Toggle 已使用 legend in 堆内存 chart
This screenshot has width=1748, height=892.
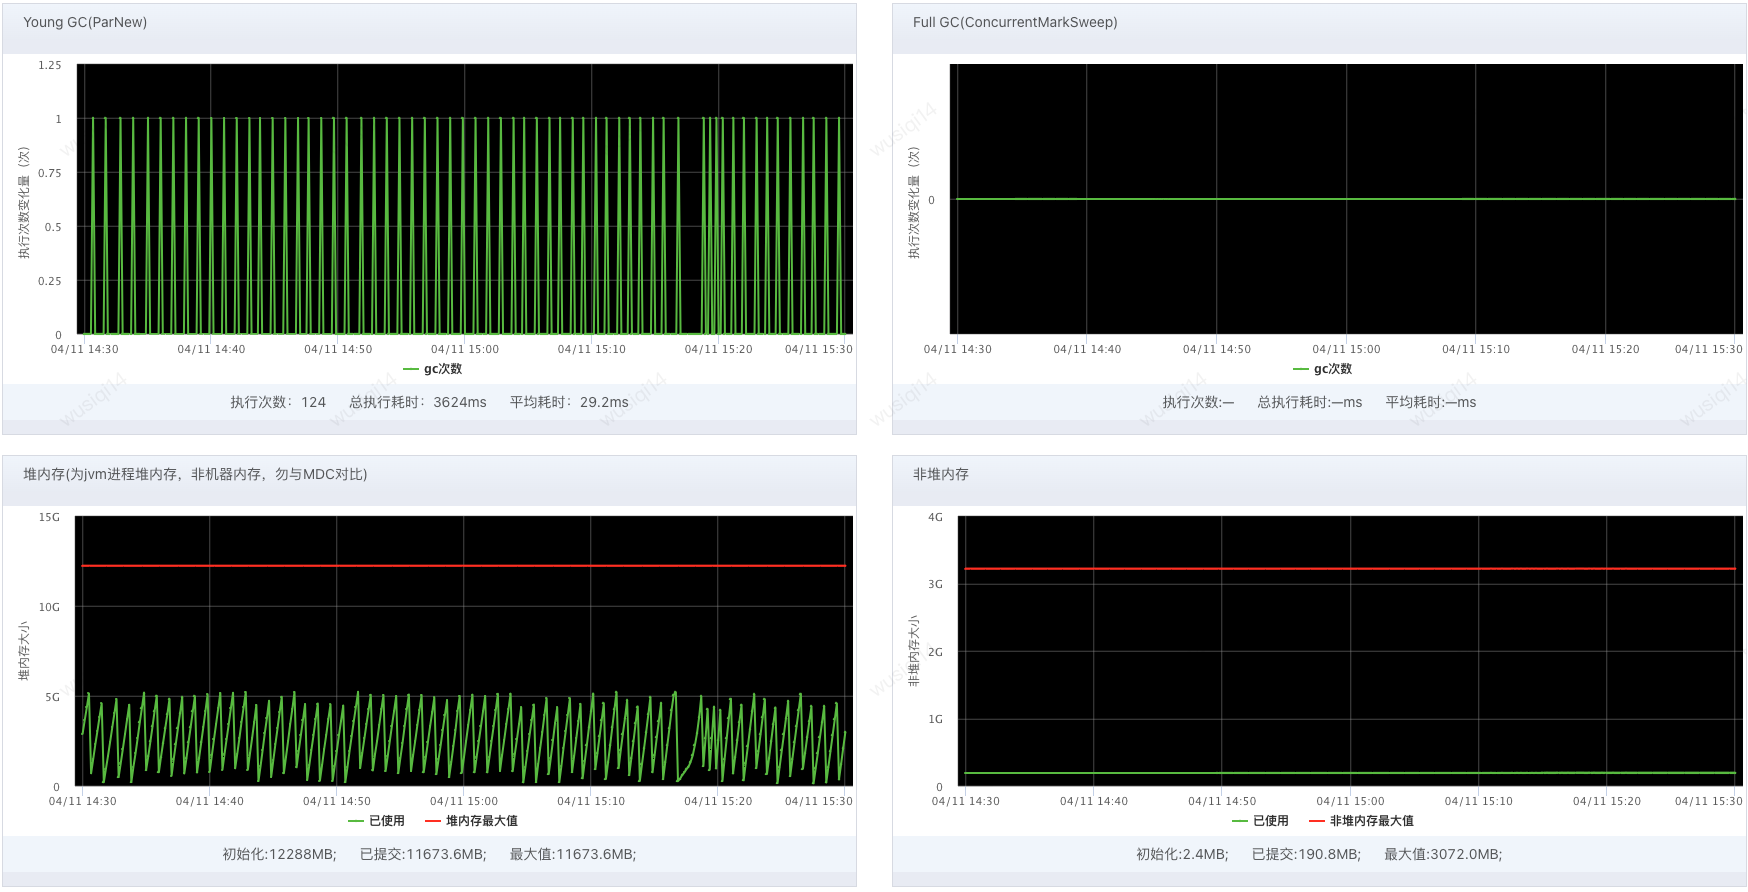click(x=376, y=821)
